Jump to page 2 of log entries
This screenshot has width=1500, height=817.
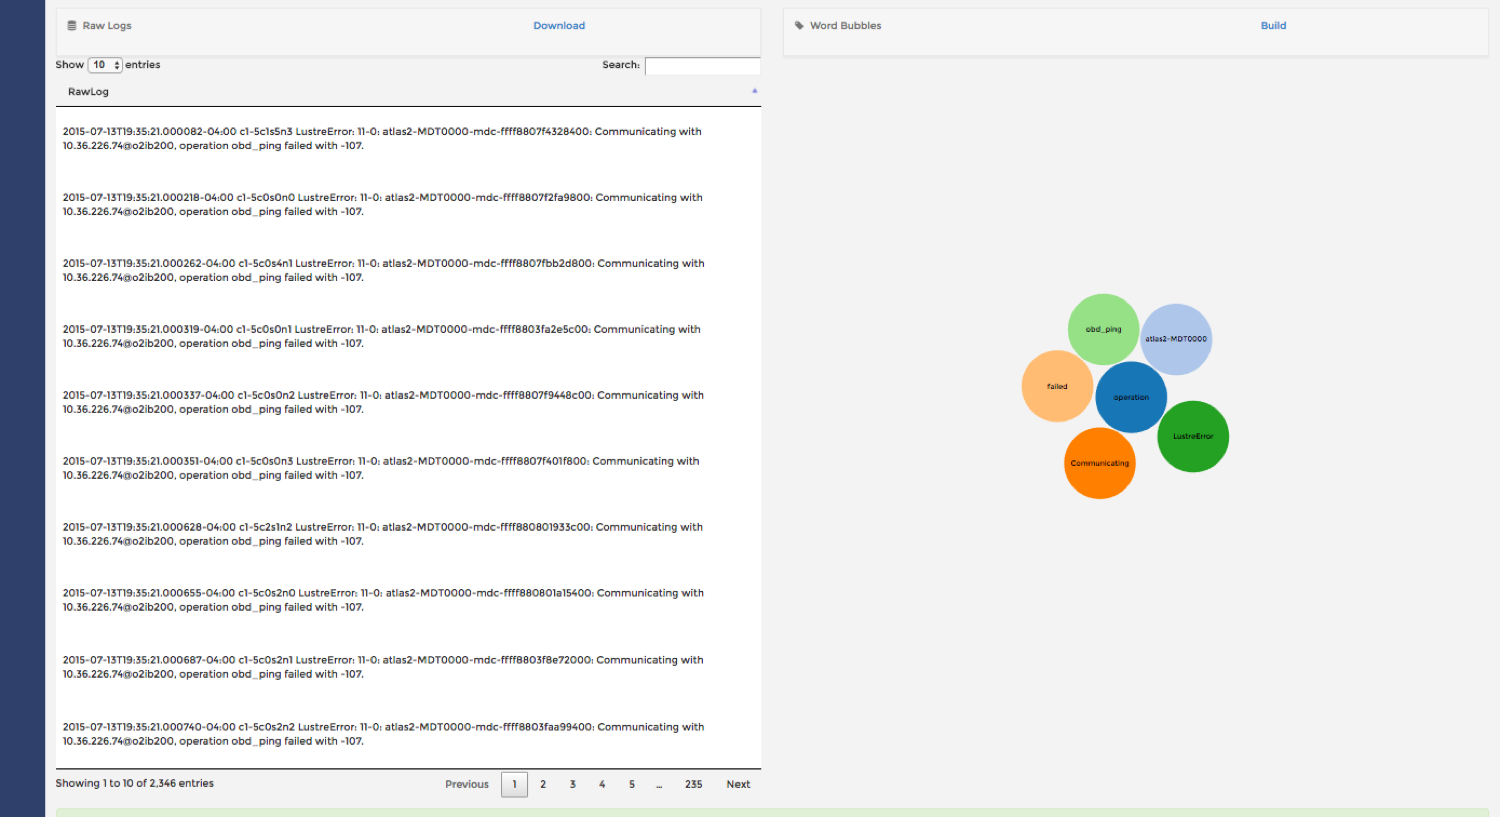point(543,784)
